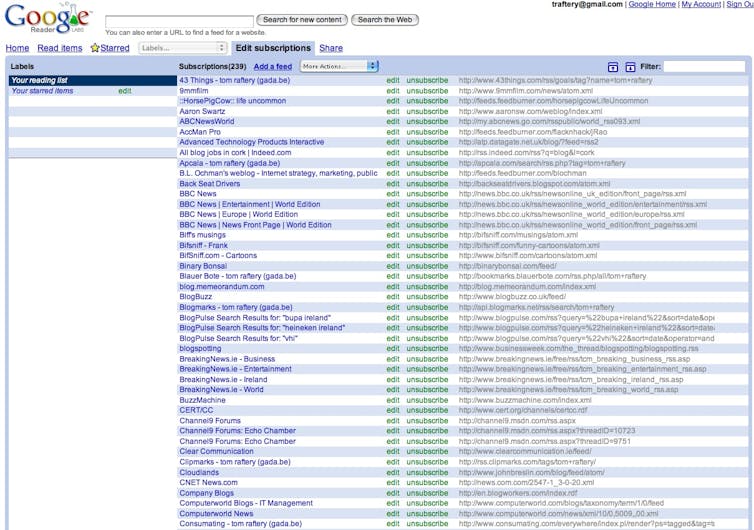Unsubscribe from Computerworld Blogs - IT Management
This screenshot has height=530, width=754.
click(x=427, y=503)
